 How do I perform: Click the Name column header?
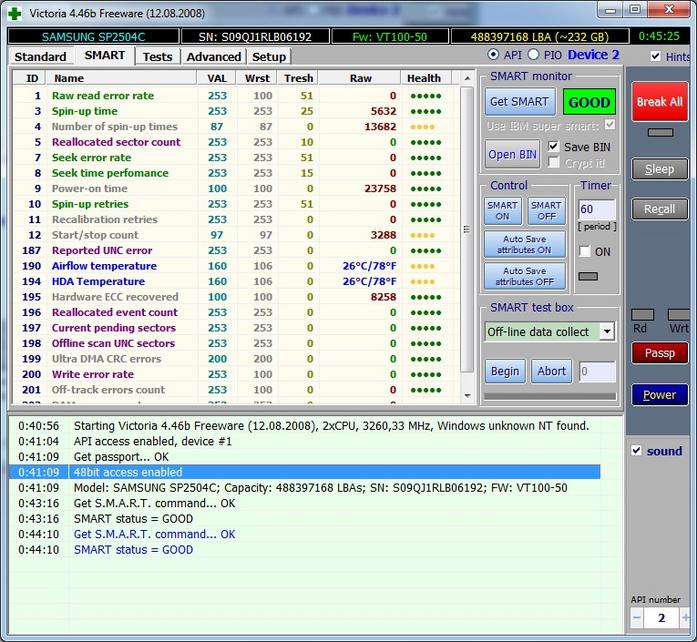pyautogui.click(x=121, y=78)
